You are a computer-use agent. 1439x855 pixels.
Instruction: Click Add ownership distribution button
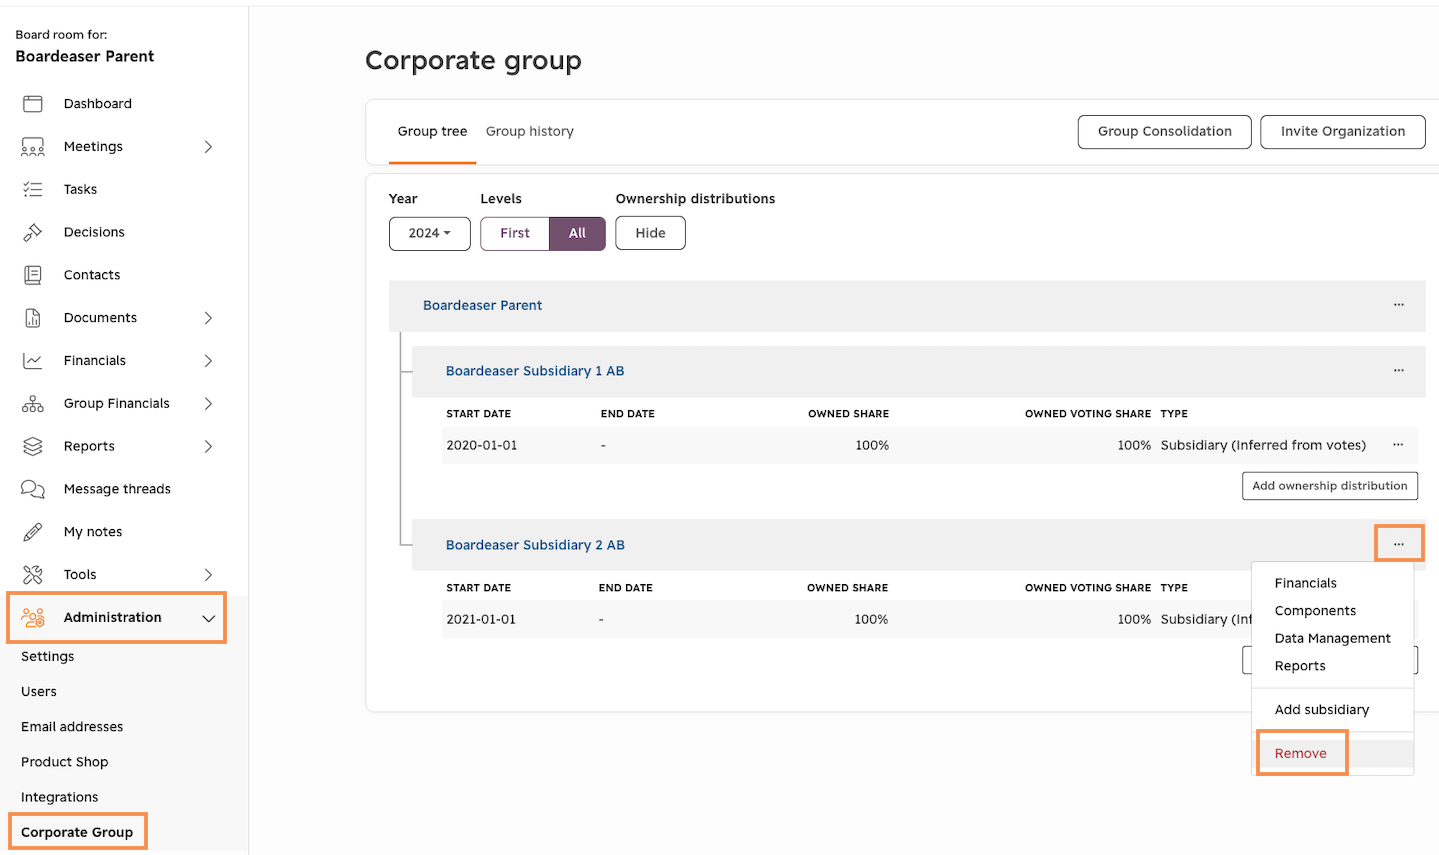pos(1329,486)
